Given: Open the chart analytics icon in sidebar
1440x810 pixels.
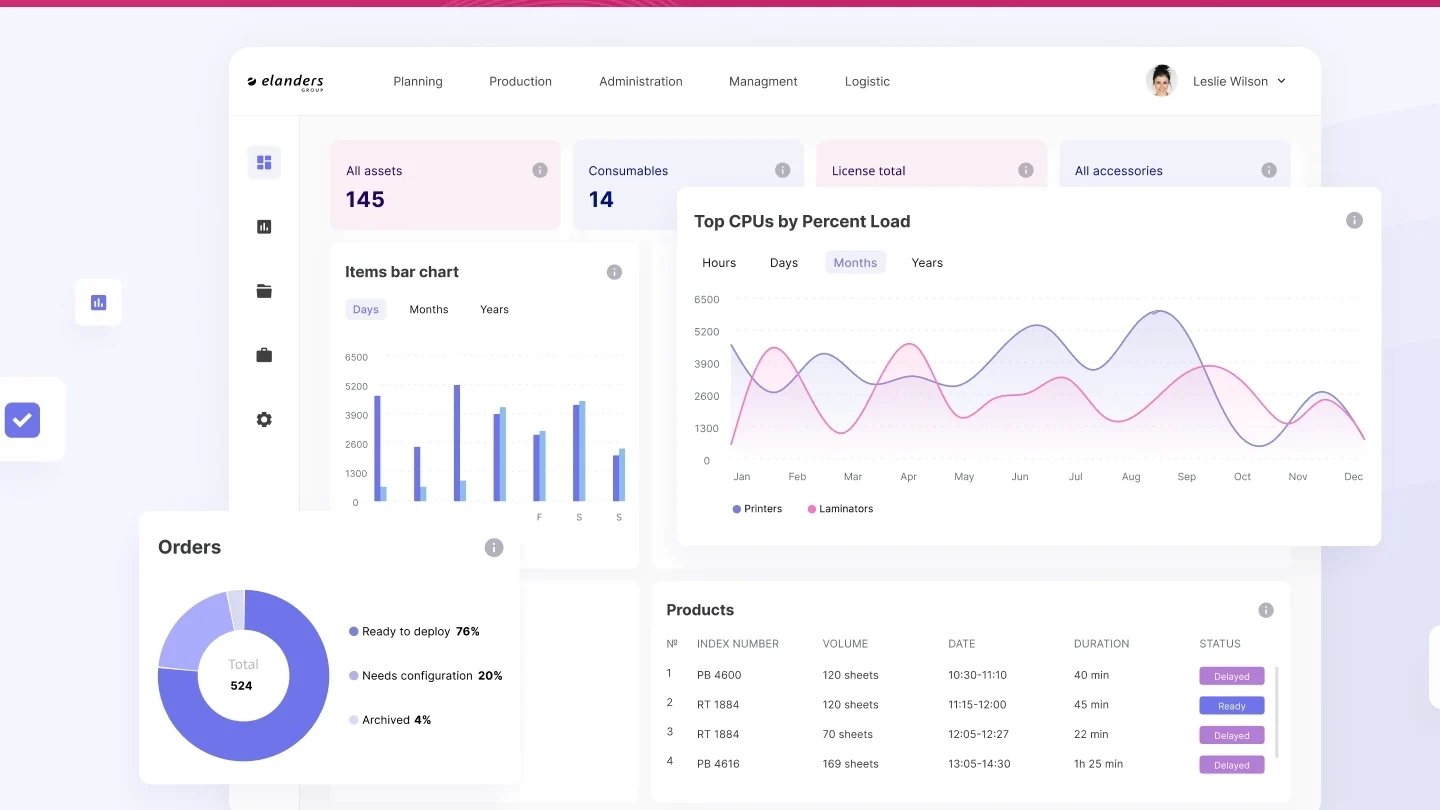Looking at the screenshot, I should click(264, 227).
